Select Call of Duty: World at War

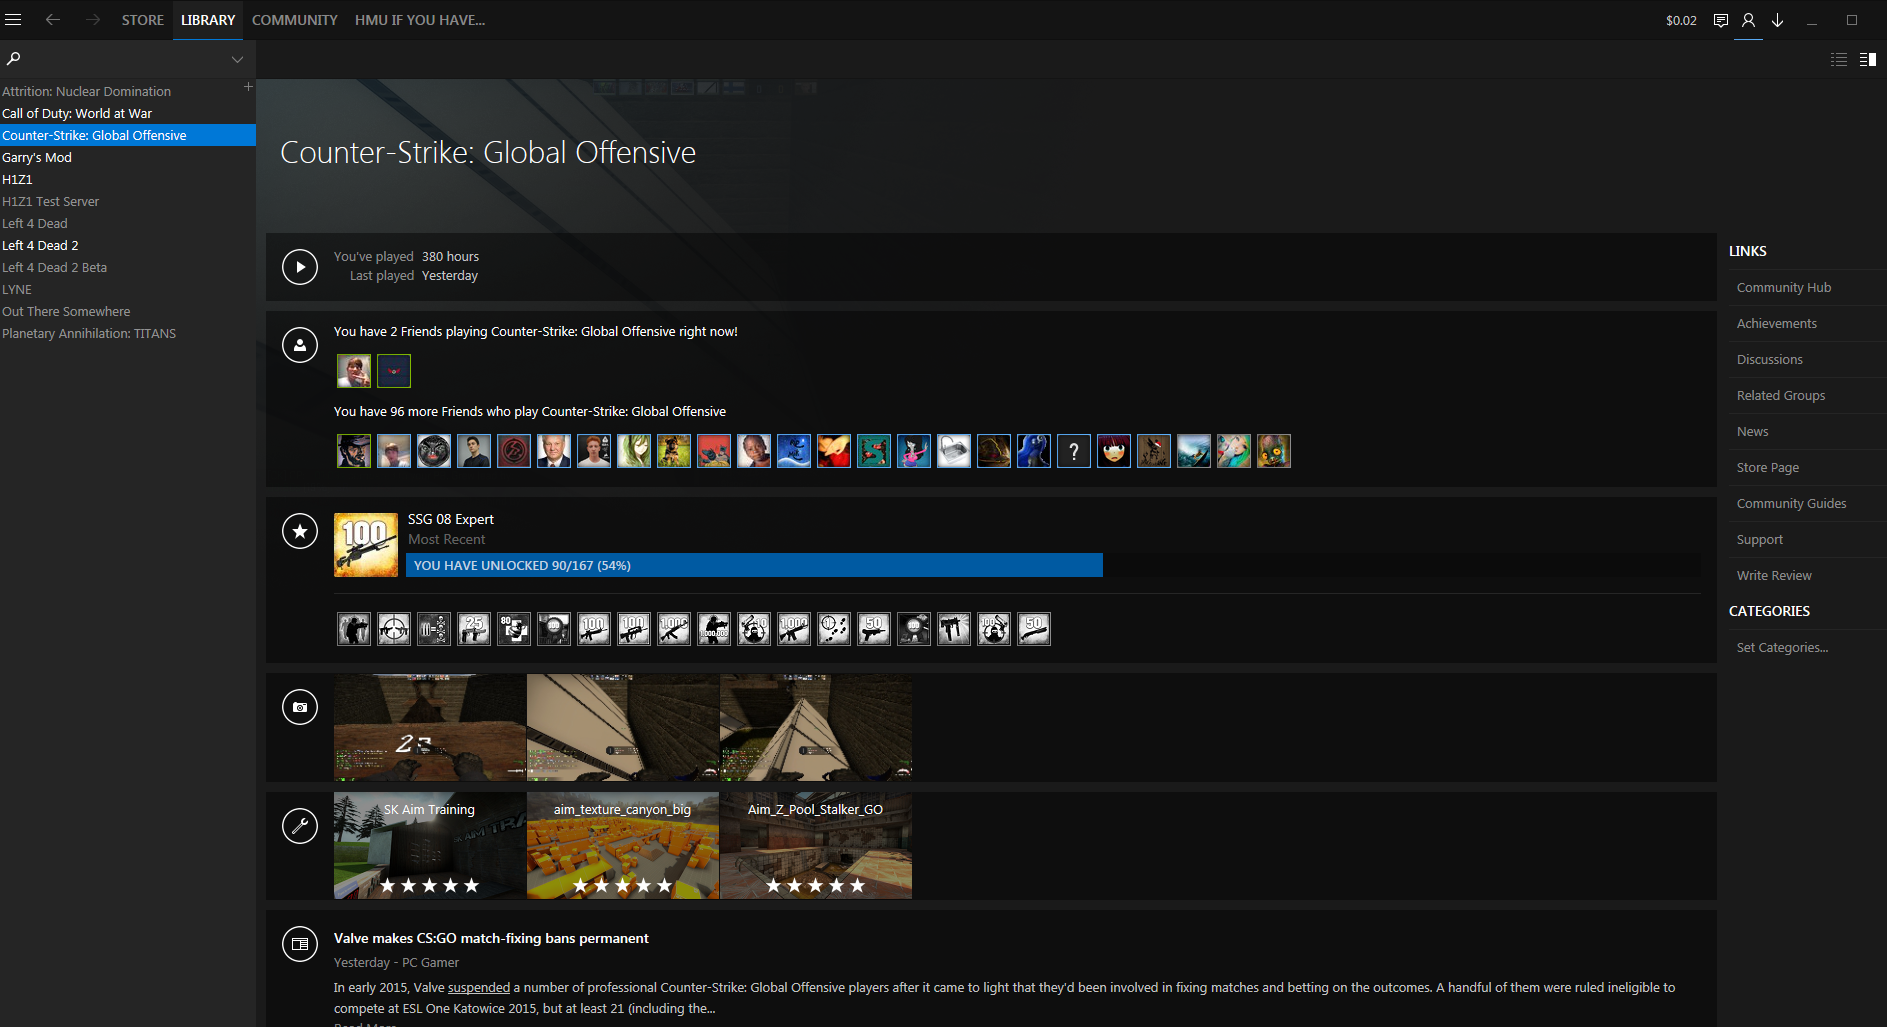(128, 113)
